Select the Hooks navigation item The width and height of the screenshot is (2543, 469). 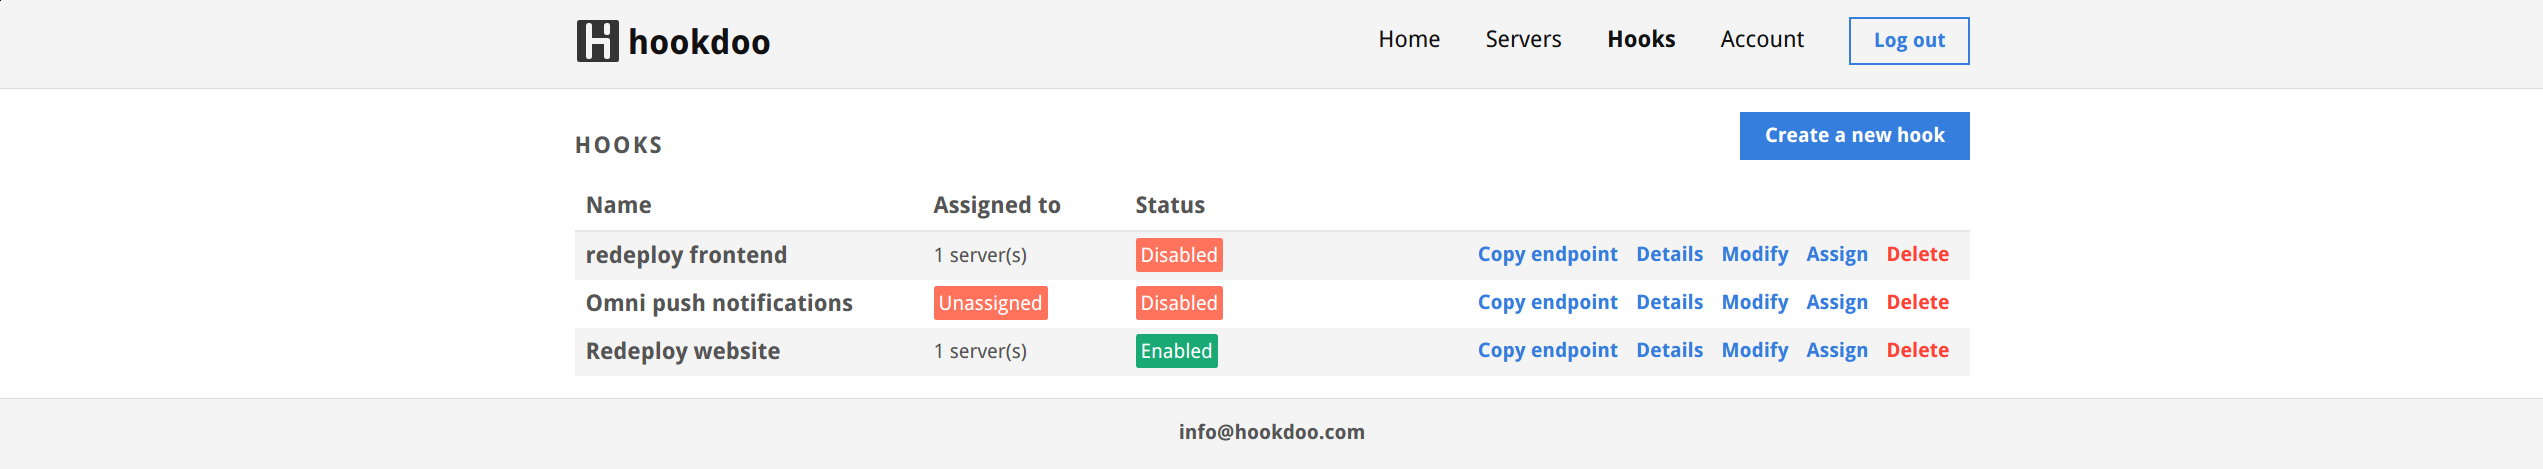(x=1641, y=40)
